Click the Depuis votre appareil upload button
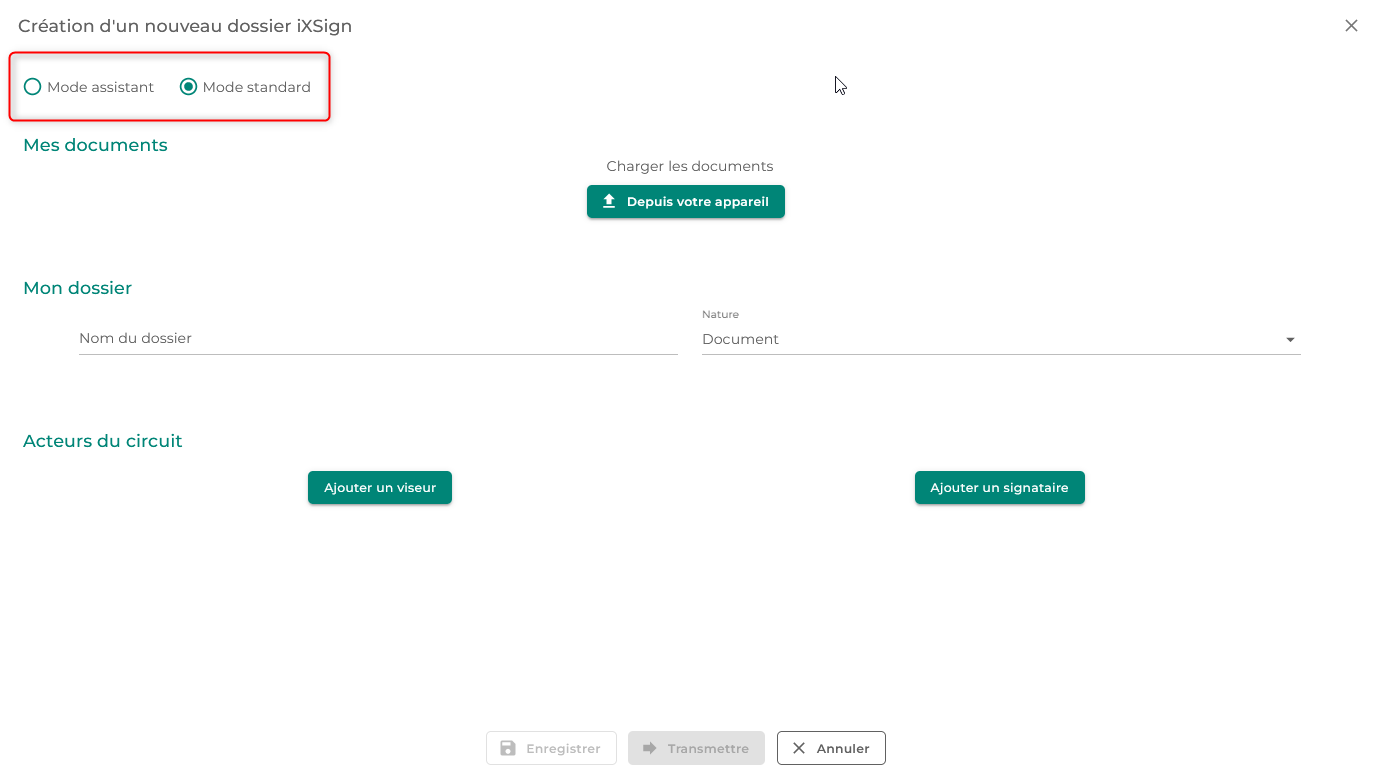 (x=686, y=201)
